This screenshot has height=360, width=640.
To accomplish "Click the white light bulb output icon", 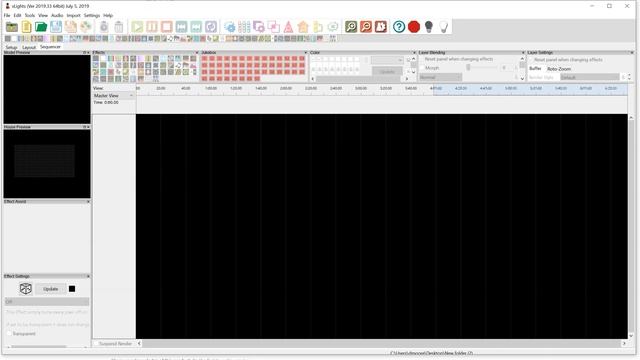I will 444,27.
